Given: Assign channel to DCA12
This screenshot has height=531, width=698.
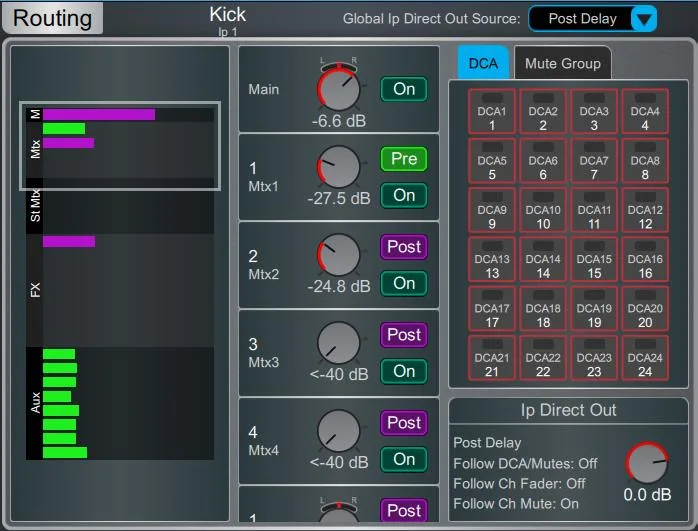Looking at the screenshot, I should point(645,210).
